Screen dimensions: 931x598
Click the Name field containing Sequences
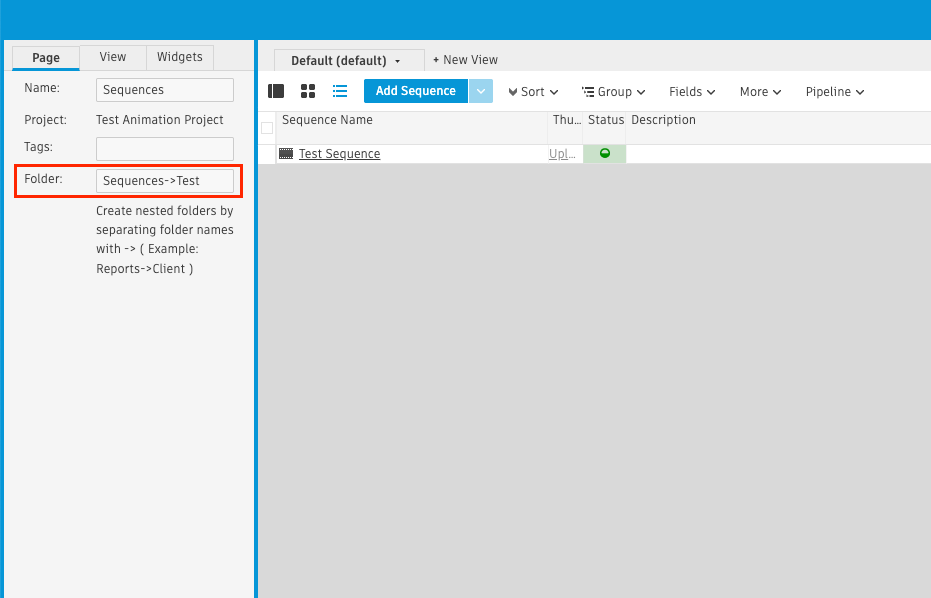[x=164, y=90]
